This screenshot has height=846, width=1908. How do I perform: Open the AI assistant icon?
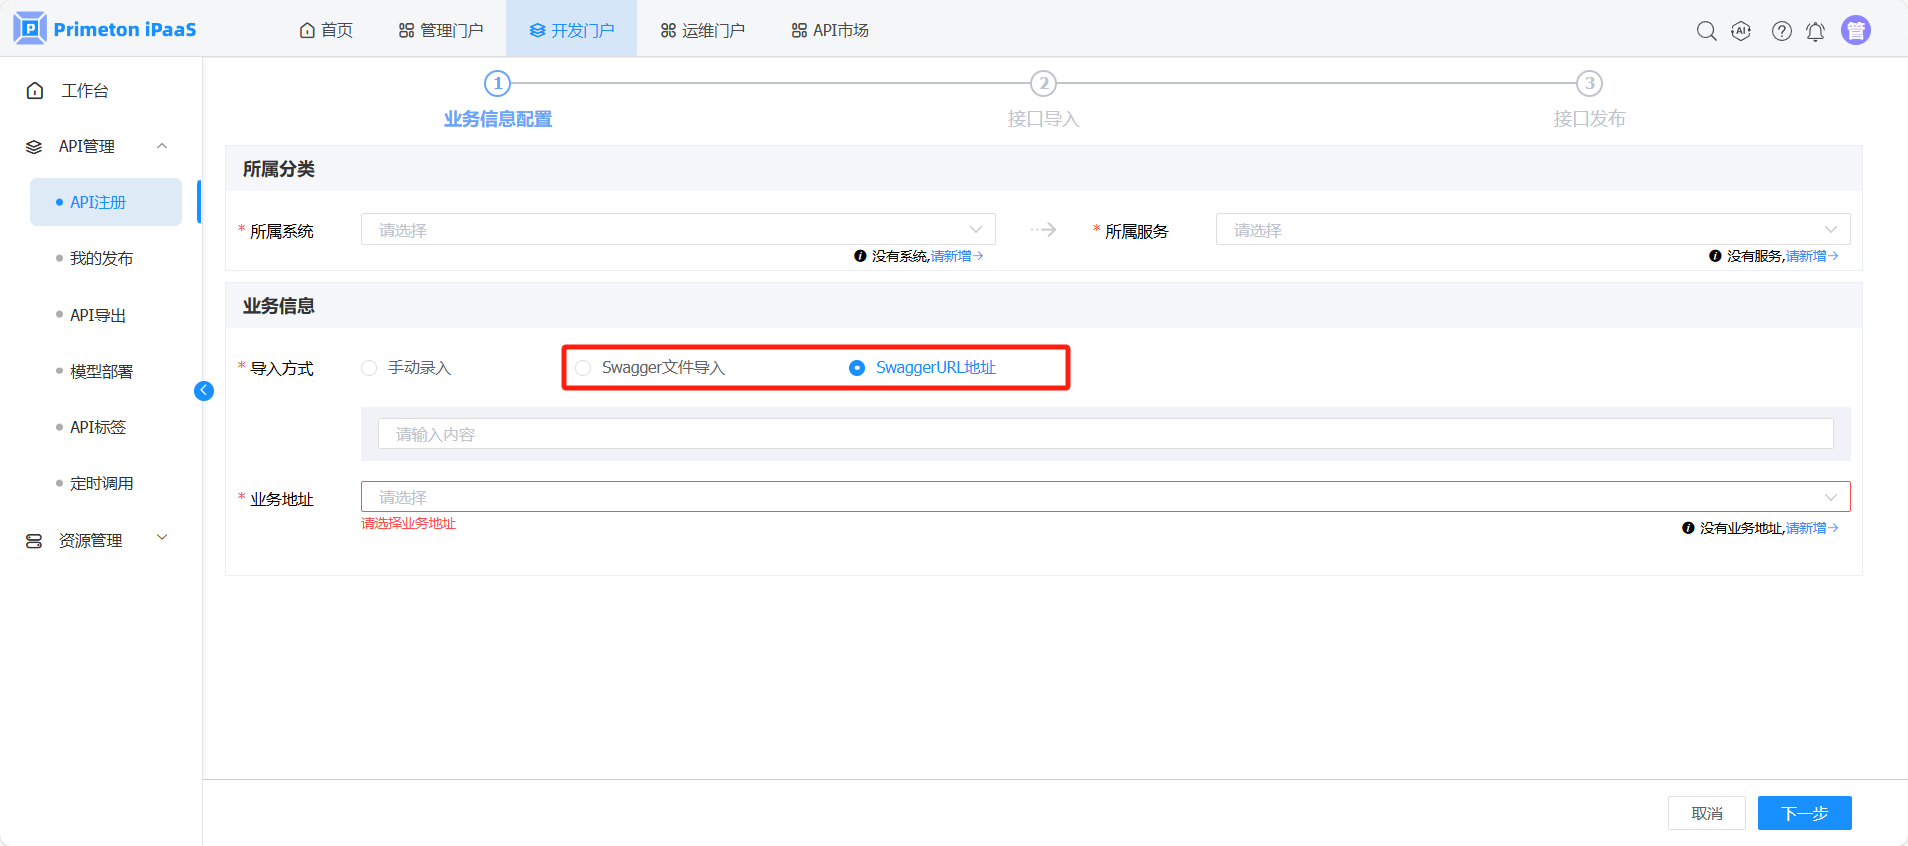(x=1741, y=31)
